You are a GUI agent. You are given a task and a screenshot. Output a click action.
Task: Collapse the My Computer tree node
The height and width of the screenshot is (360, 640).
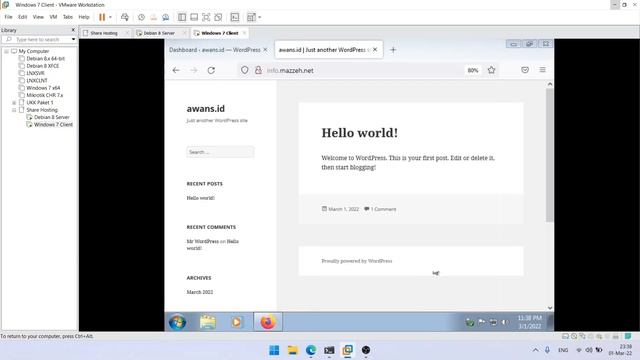7,51
